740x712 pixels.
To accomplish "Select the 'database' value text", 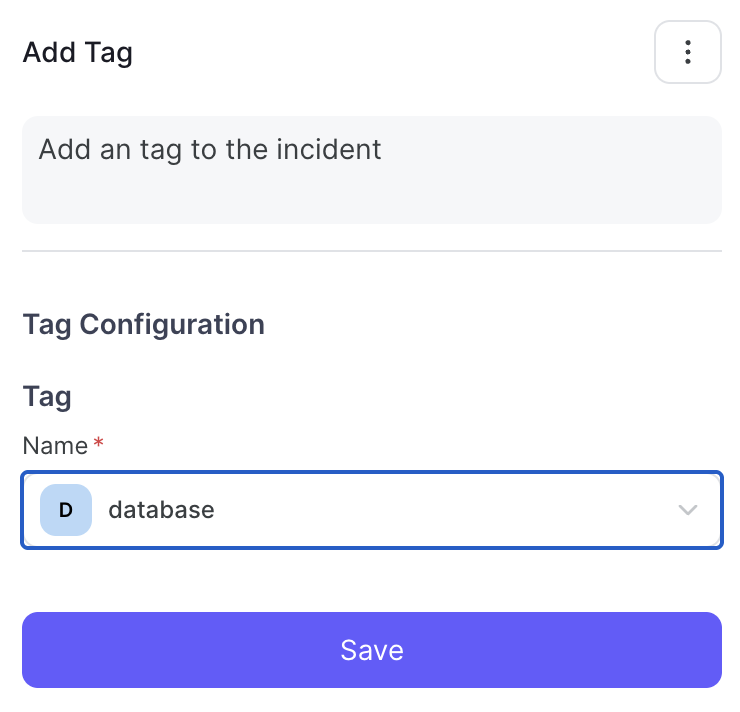I will pos(161,510).
